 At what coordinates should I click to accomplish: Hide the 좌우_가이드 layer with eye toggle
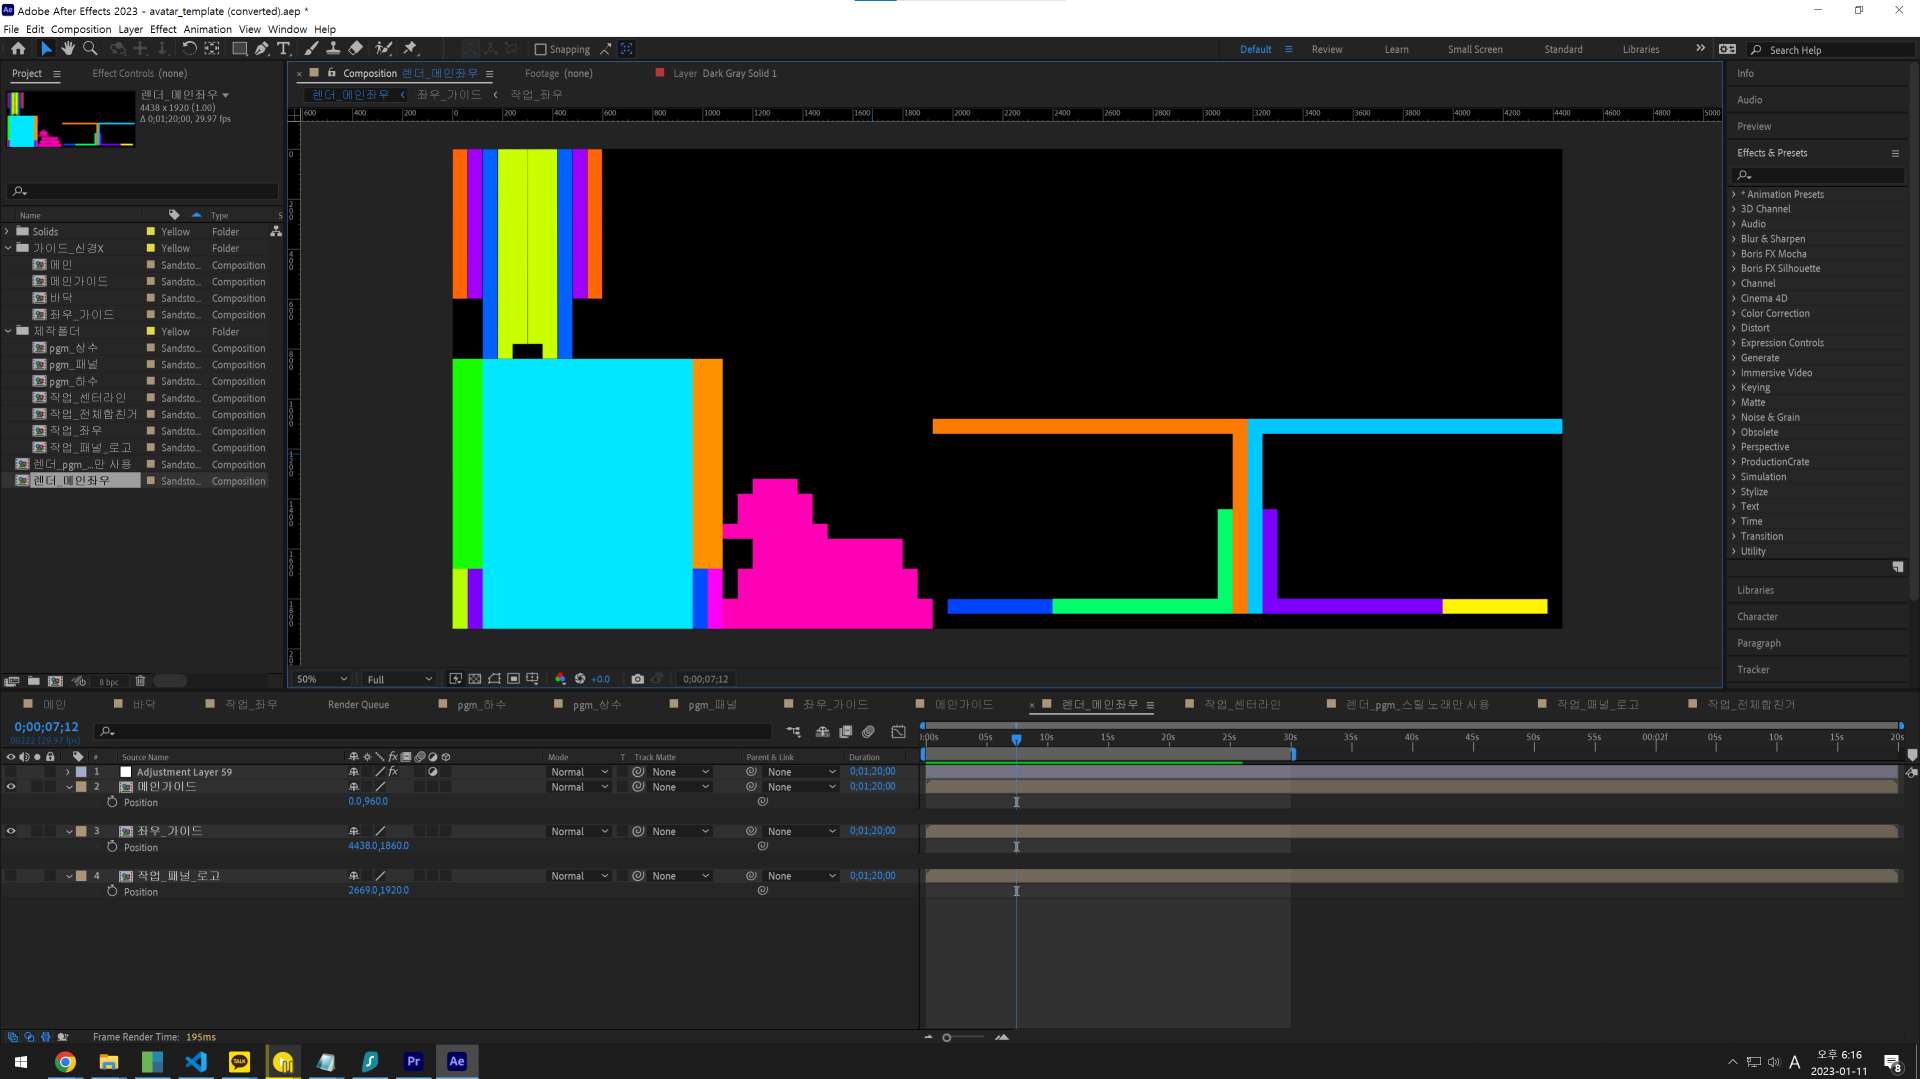pos(11,831)
